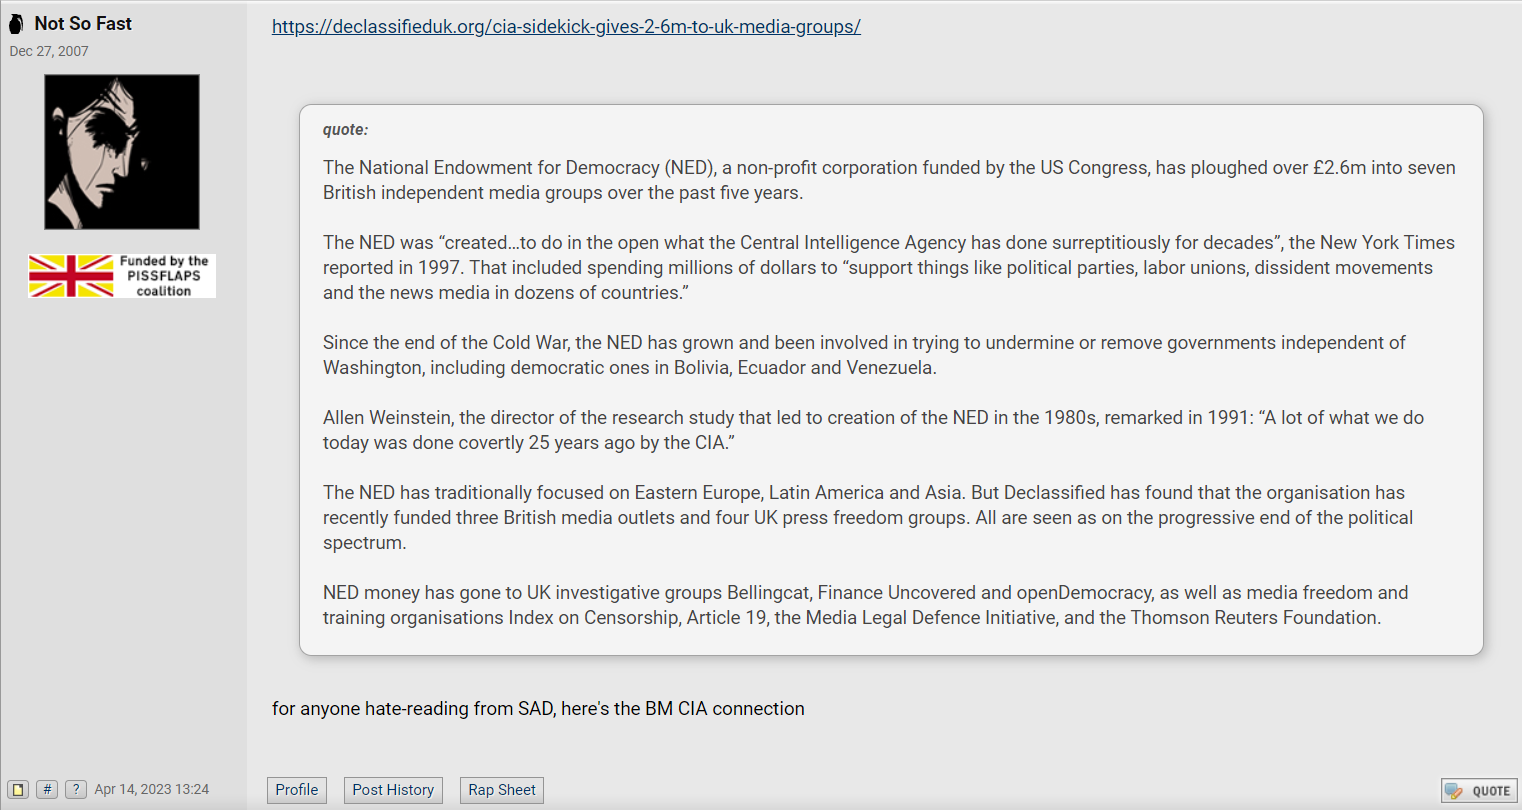1522x810 pixels.
Task: Click the Union Jack flag image
Action: [x=71, y=276]
